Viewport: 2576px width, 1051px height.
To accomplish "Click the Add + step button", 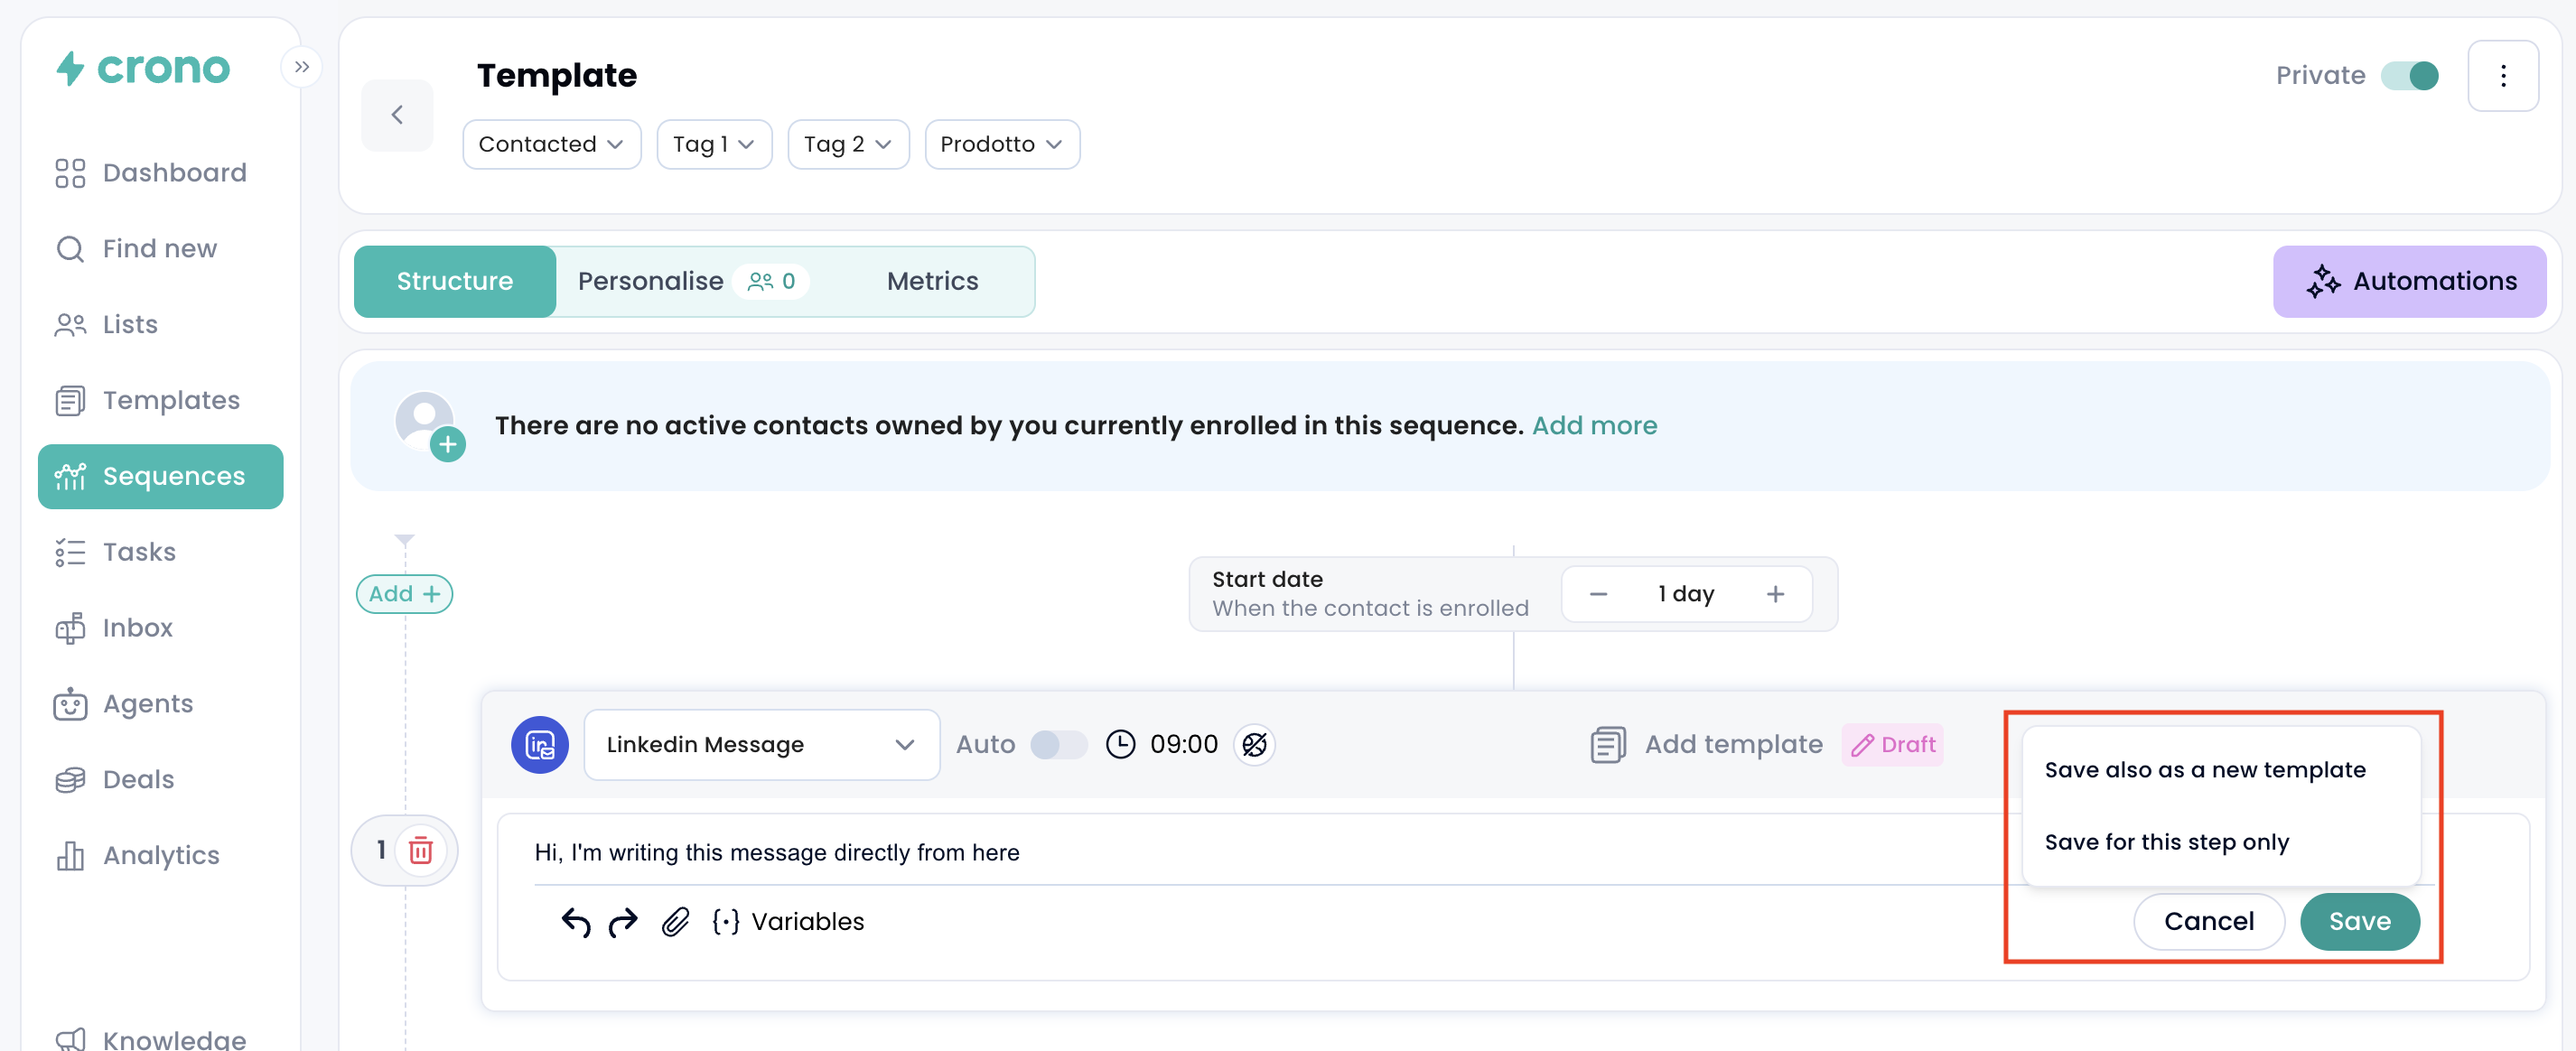I will click(x=404, y=594).
